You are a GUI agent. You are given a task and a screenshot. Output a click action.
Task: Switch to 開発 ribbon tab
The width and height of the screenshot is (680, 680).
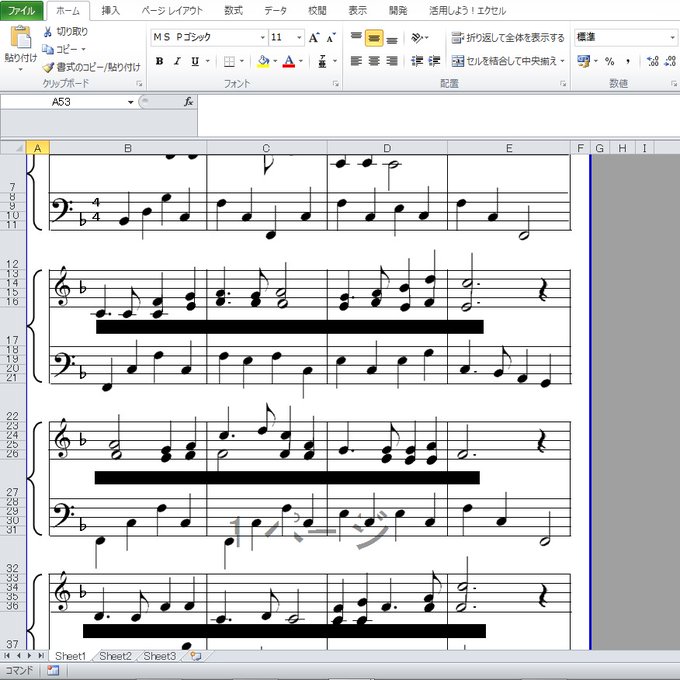pos(398,10)
